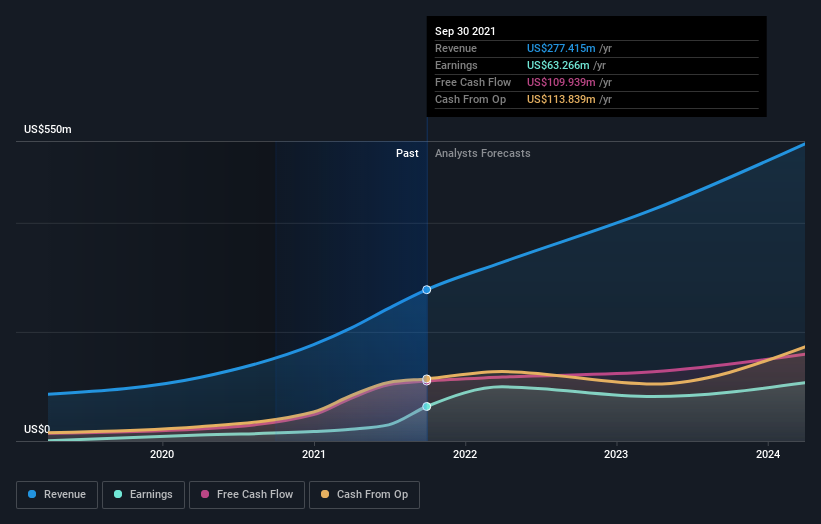Screen dimensions: 821x524
Task: Click the US$550m y-axis label
Action: (48, 129)
